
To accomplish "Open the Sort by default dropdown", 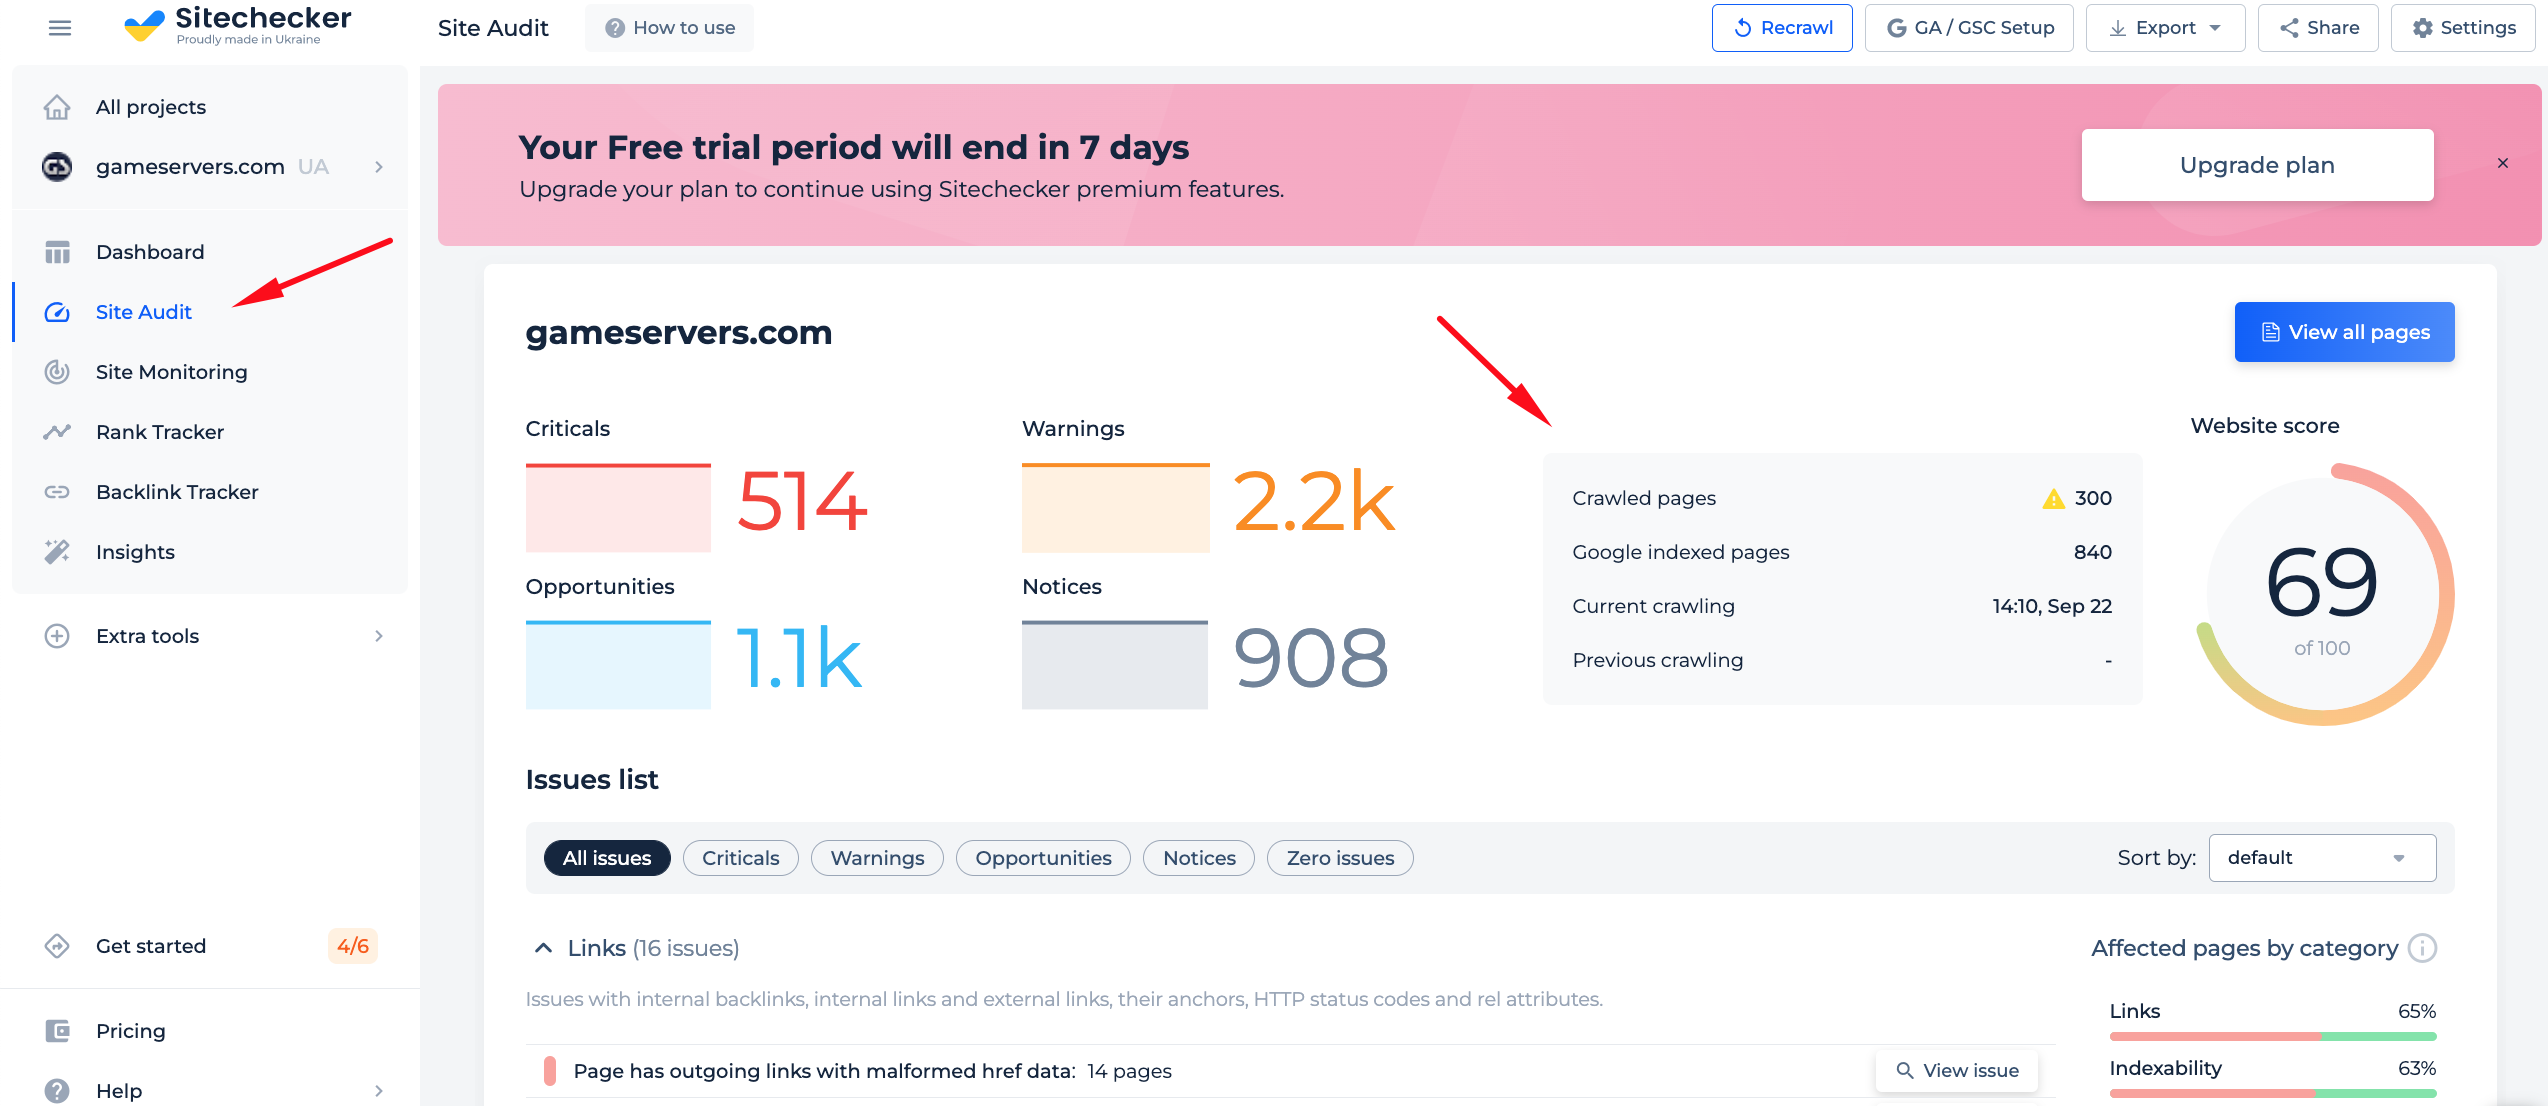I will tap(2322, 858).
